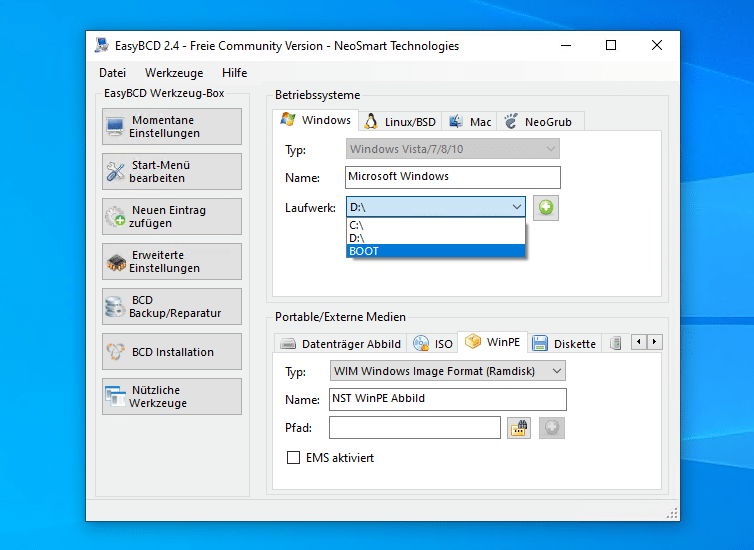Open Erweiterte Einstellungen
The width and height of the screenshot is (754, 550).
coord(172,262)
